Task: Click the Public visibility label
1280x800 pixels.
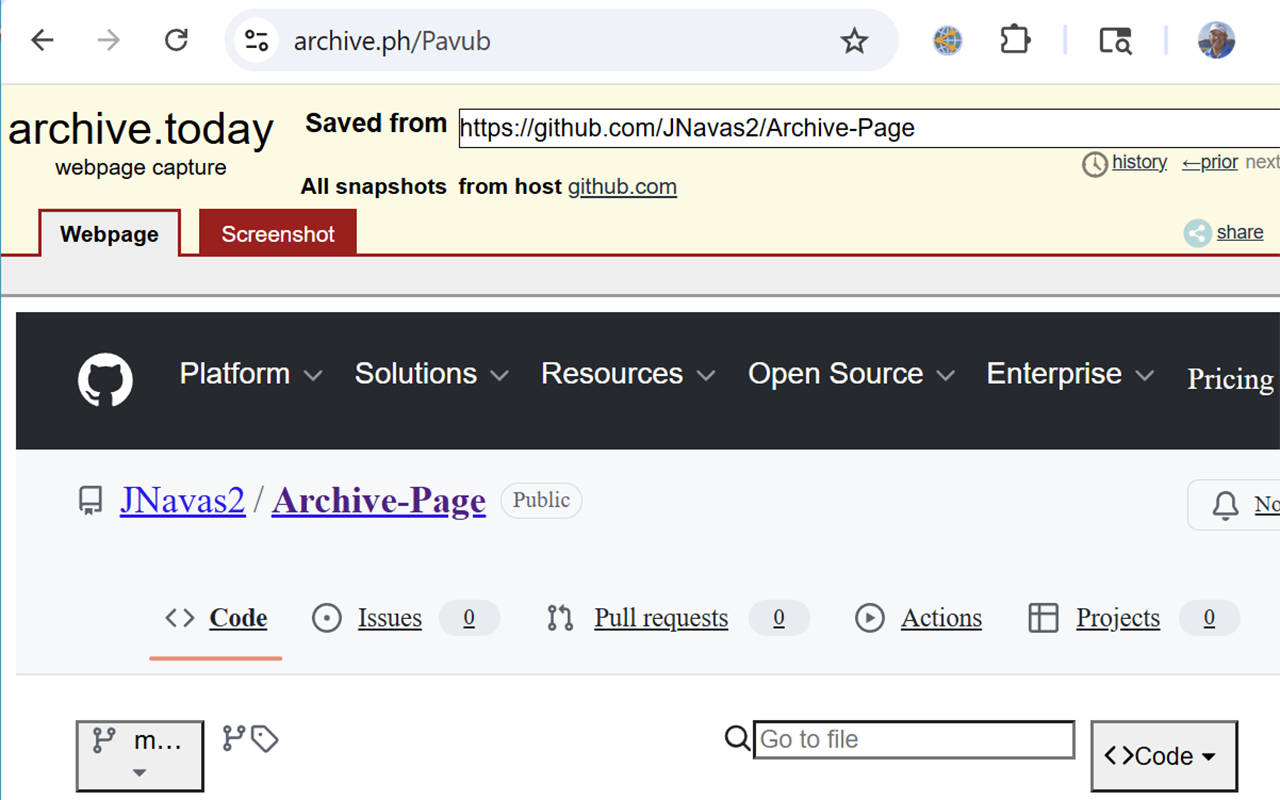Action: (541, 500)
